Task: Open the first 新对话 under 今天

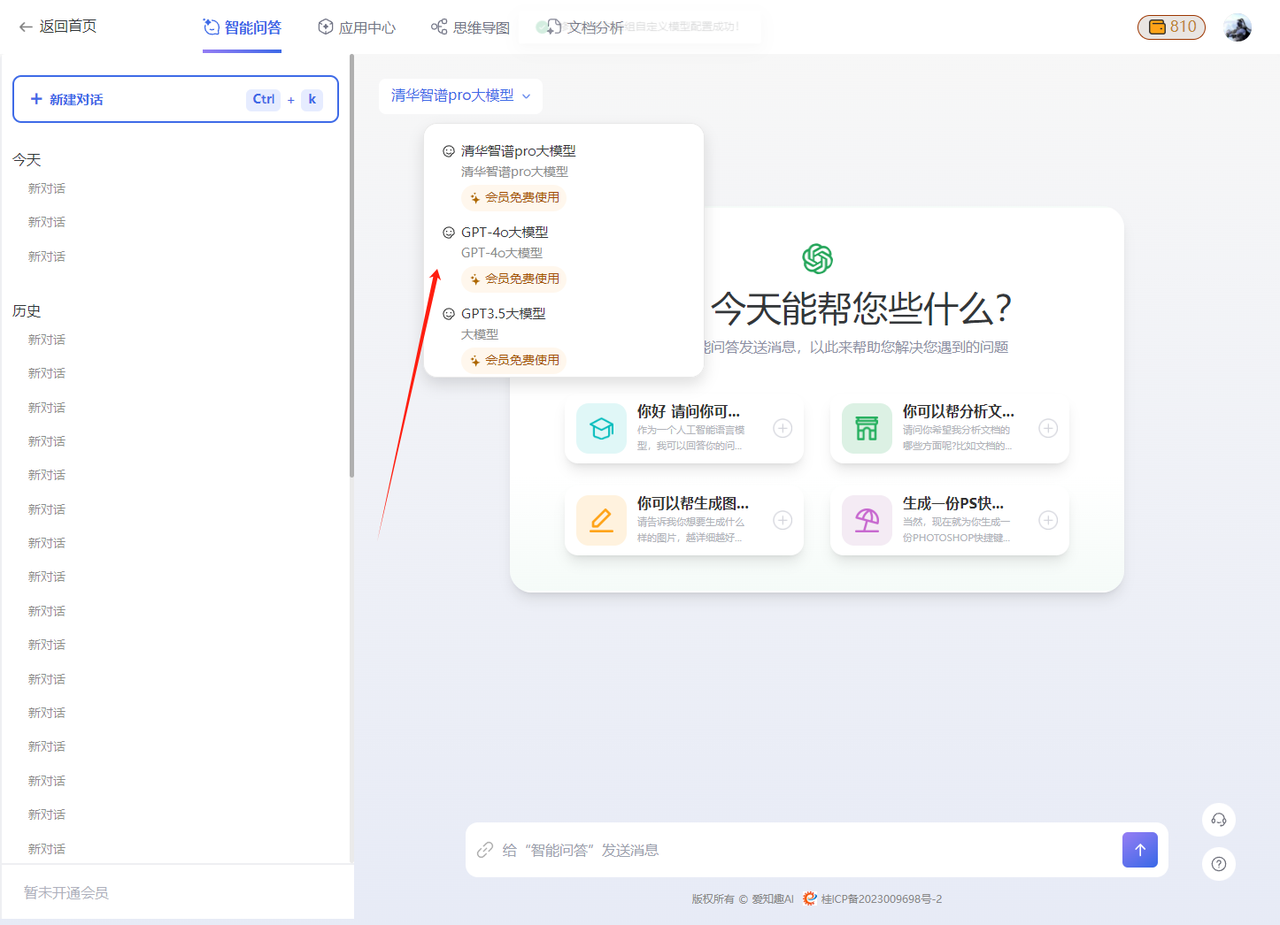Action: coord(47,188)
